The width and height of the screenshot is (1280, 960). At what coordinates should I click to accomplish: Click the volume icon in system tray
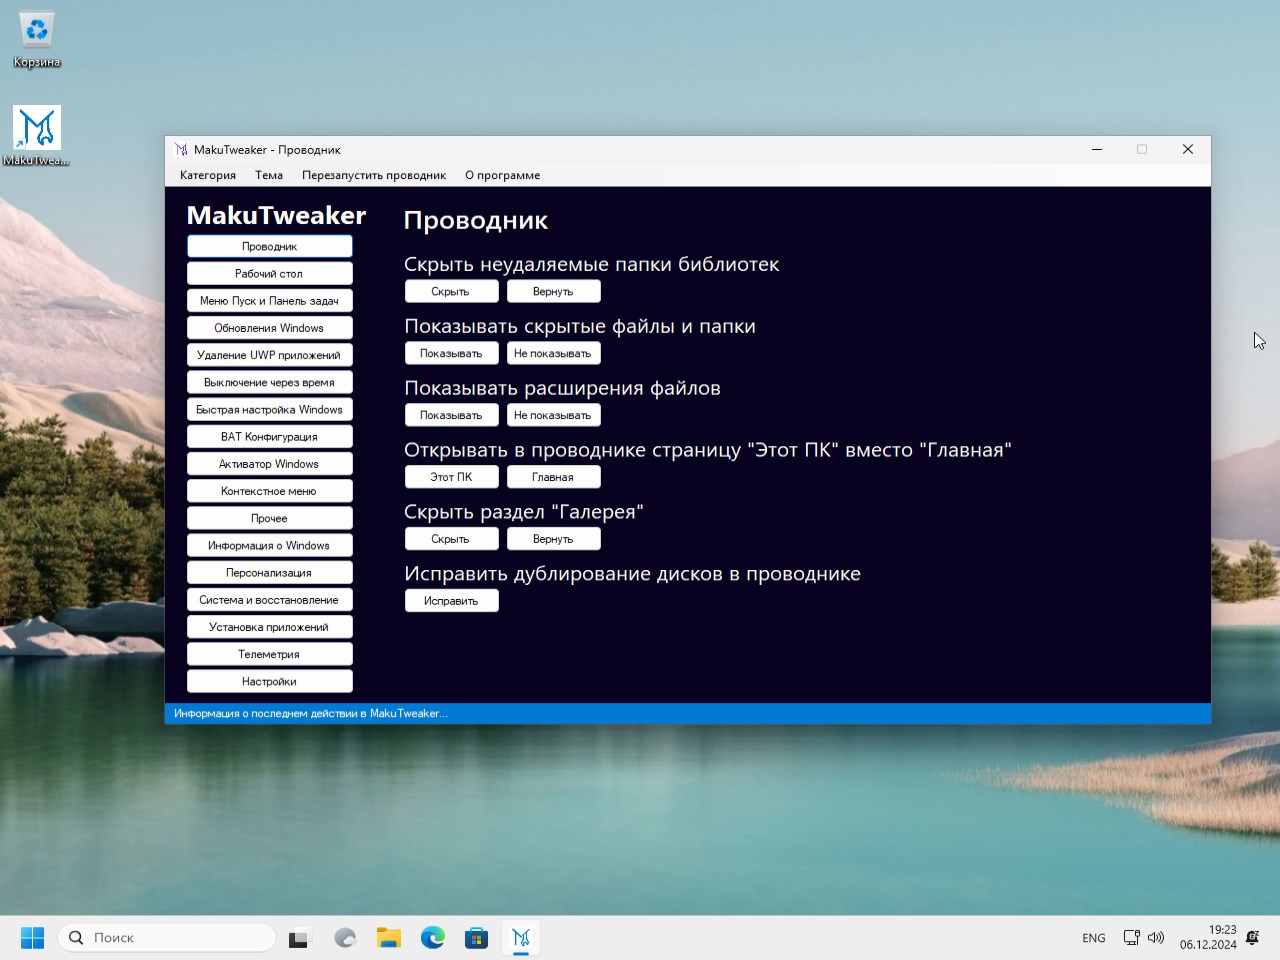click(1156, 938)
